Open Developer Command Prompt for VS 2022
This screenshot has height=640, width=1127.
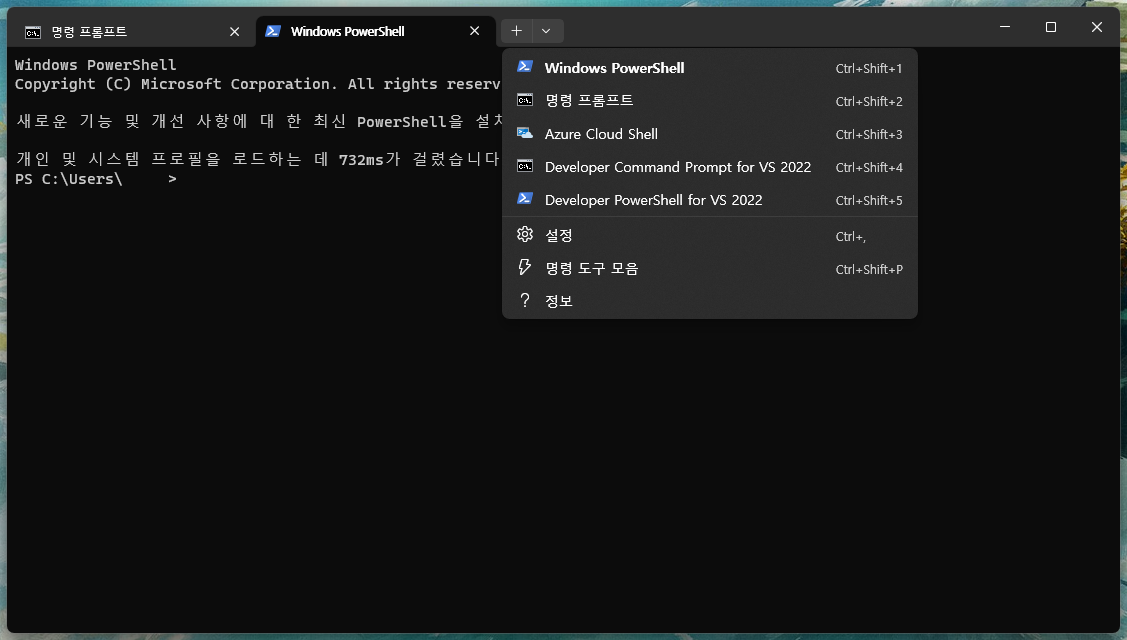click(709, 167)
